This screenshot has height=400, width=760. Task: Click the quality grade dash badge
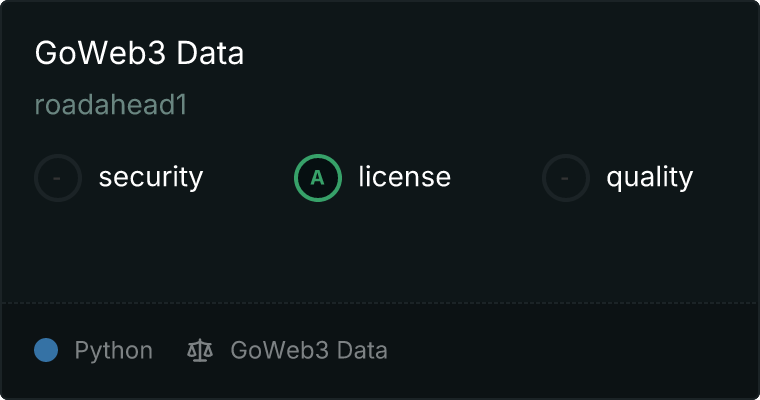click(x=566, y=178)
